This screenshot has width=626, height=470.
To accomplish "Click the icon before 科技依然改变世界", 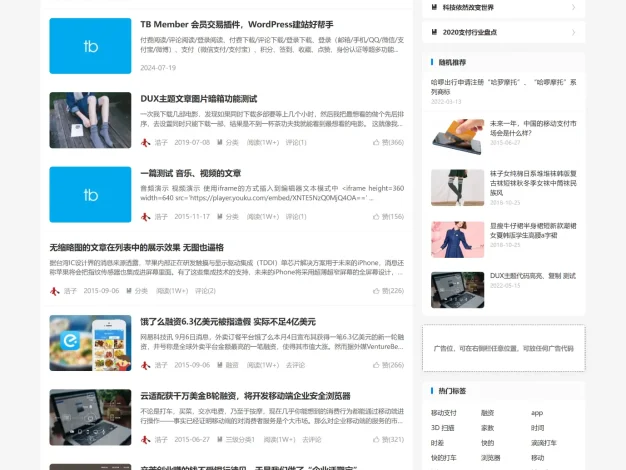I will point(434,7).
